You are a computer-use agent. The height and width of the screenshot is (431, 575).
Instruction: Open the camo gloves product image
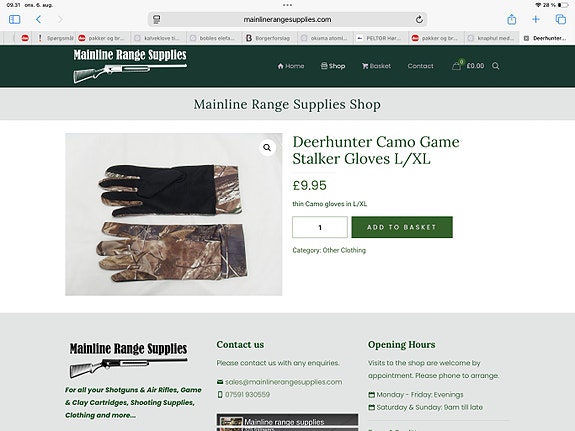coord(173,214)
